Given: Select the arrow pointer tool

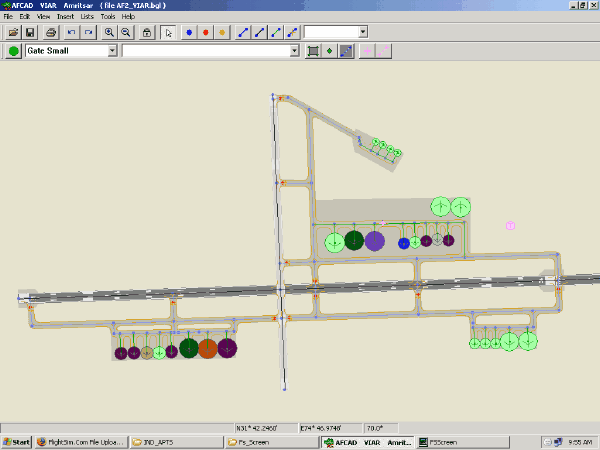Looking at the screenshot, I should coord(169,32).
